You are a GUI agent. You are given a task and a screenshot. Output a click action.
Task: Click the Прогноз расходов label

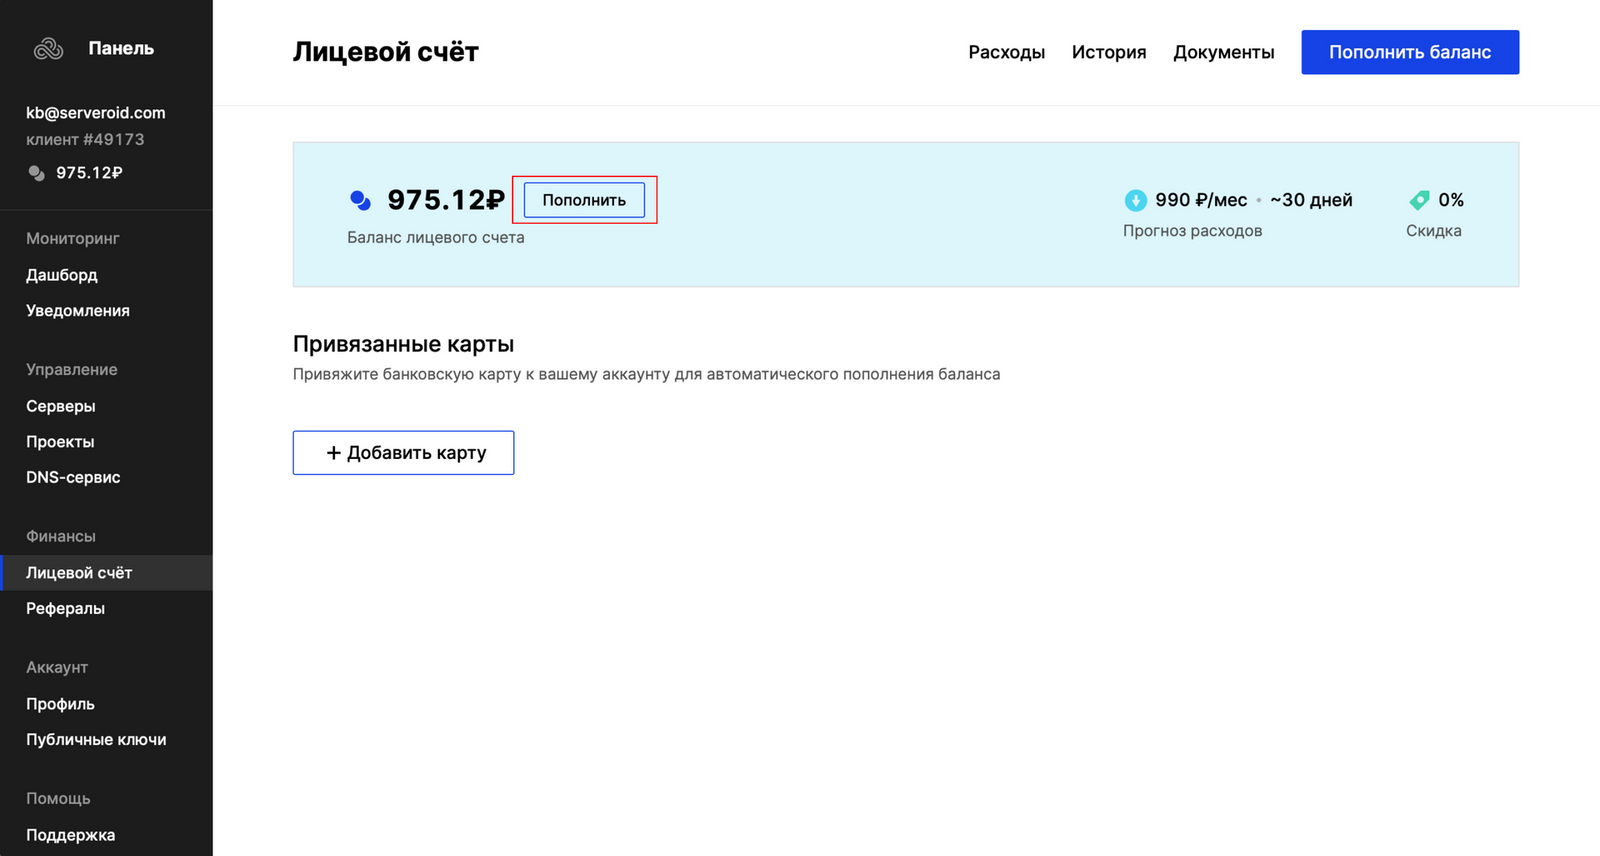pos(1192,231)
